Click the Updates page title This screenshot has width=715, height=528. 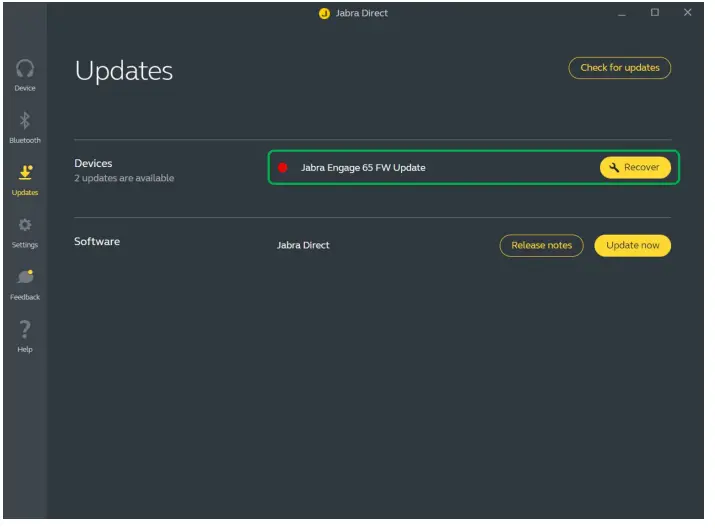[124, 71]
